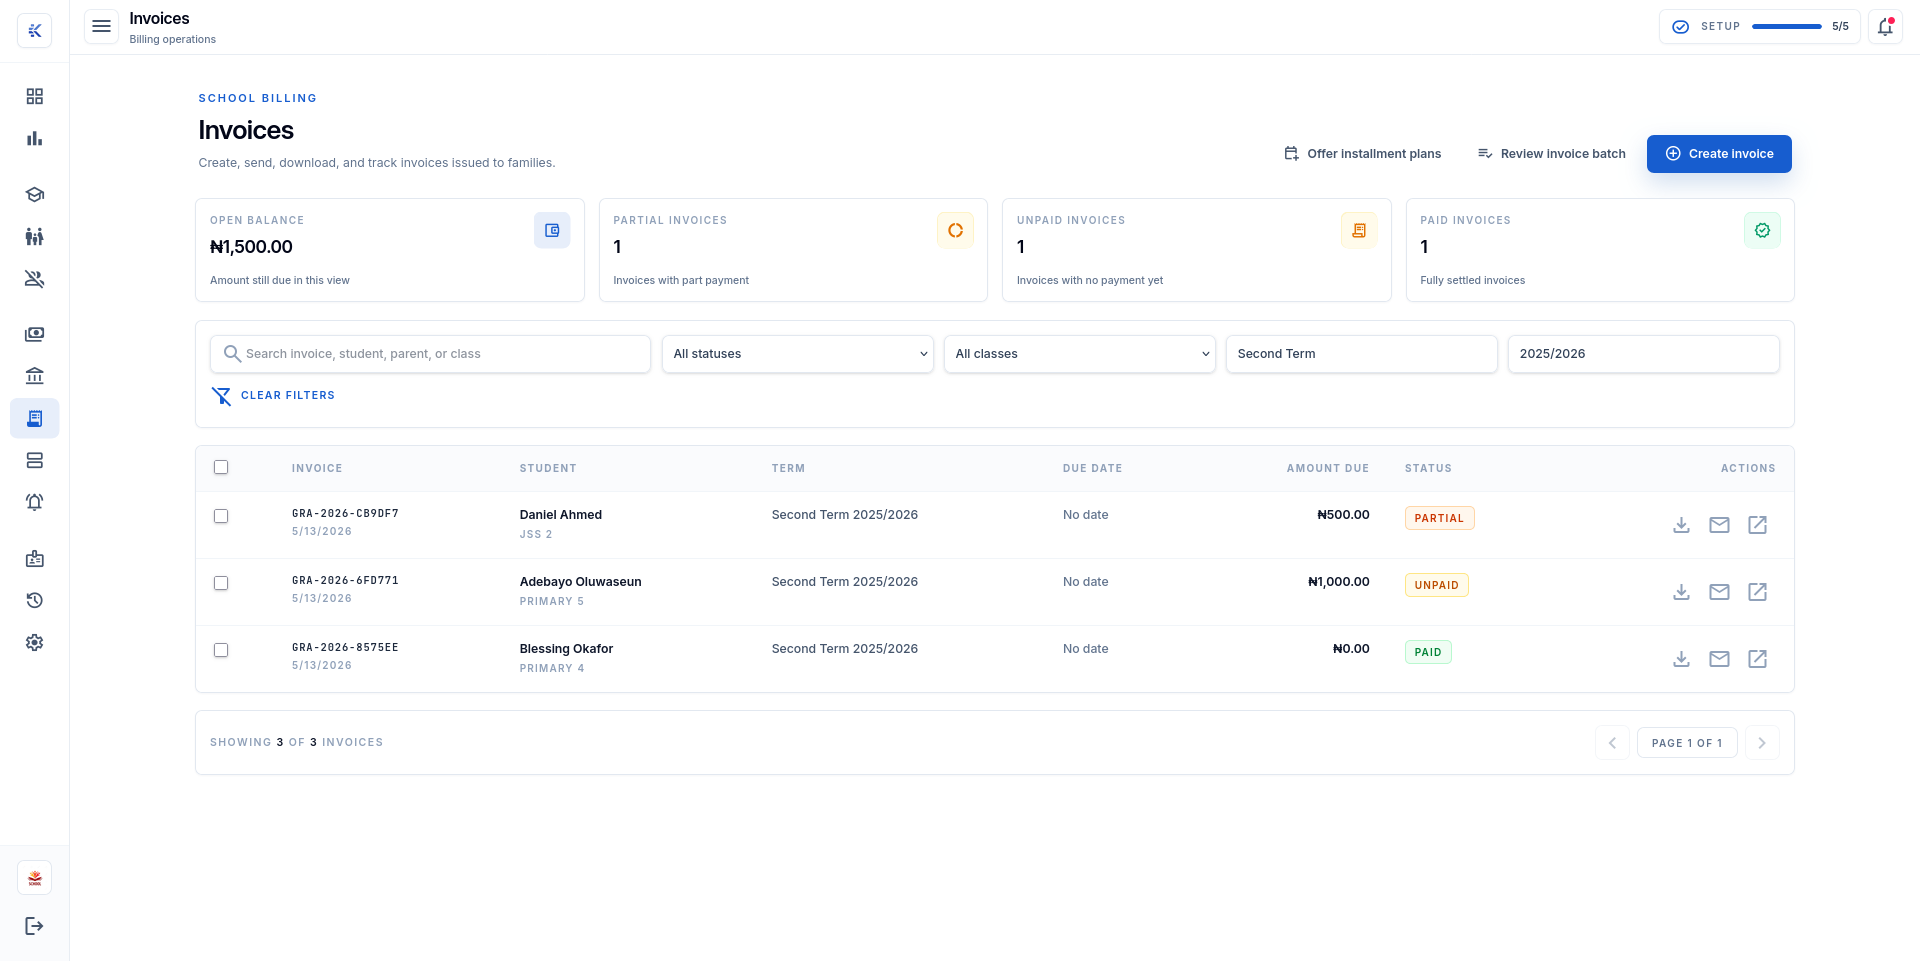This screenshot has height=961, width=1920.
Task: Download invoice GRA-2026-6FD771
Action: point(1681,592)
